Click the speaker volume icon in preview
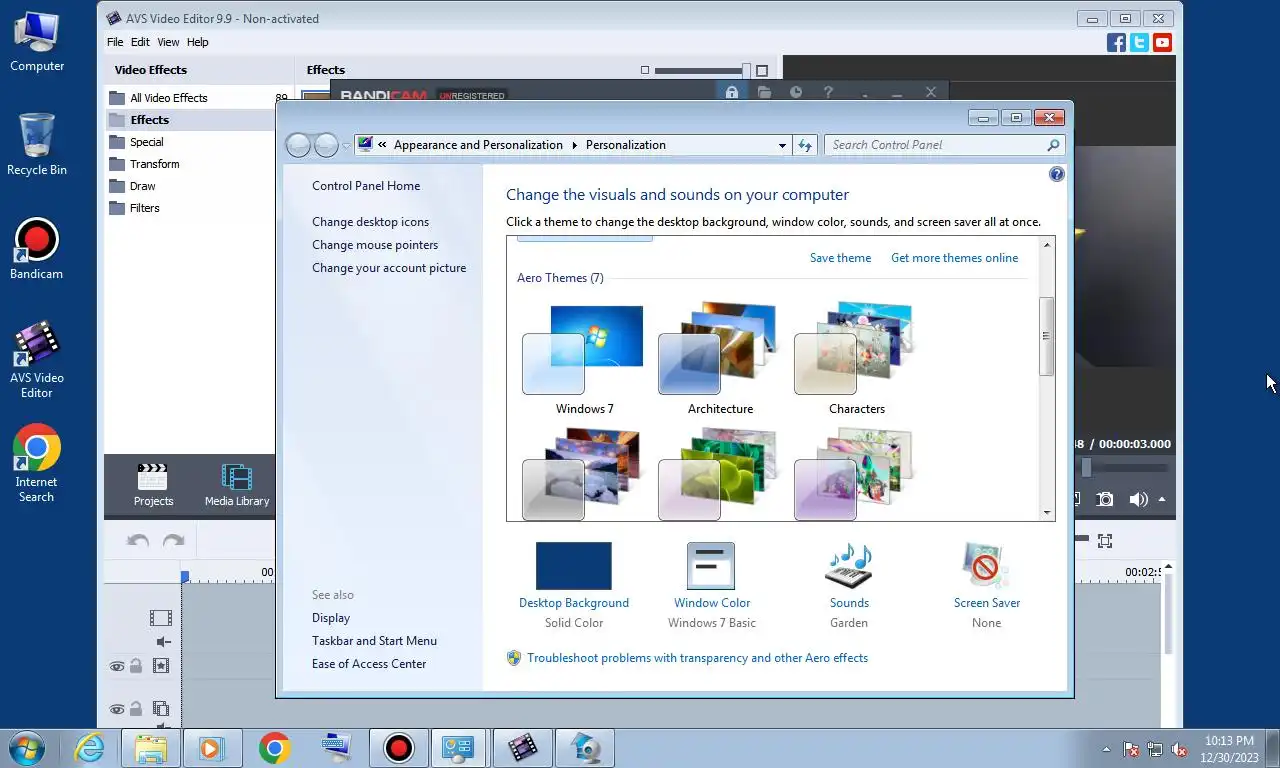The image size is (1280, 768). point(1138,499)
